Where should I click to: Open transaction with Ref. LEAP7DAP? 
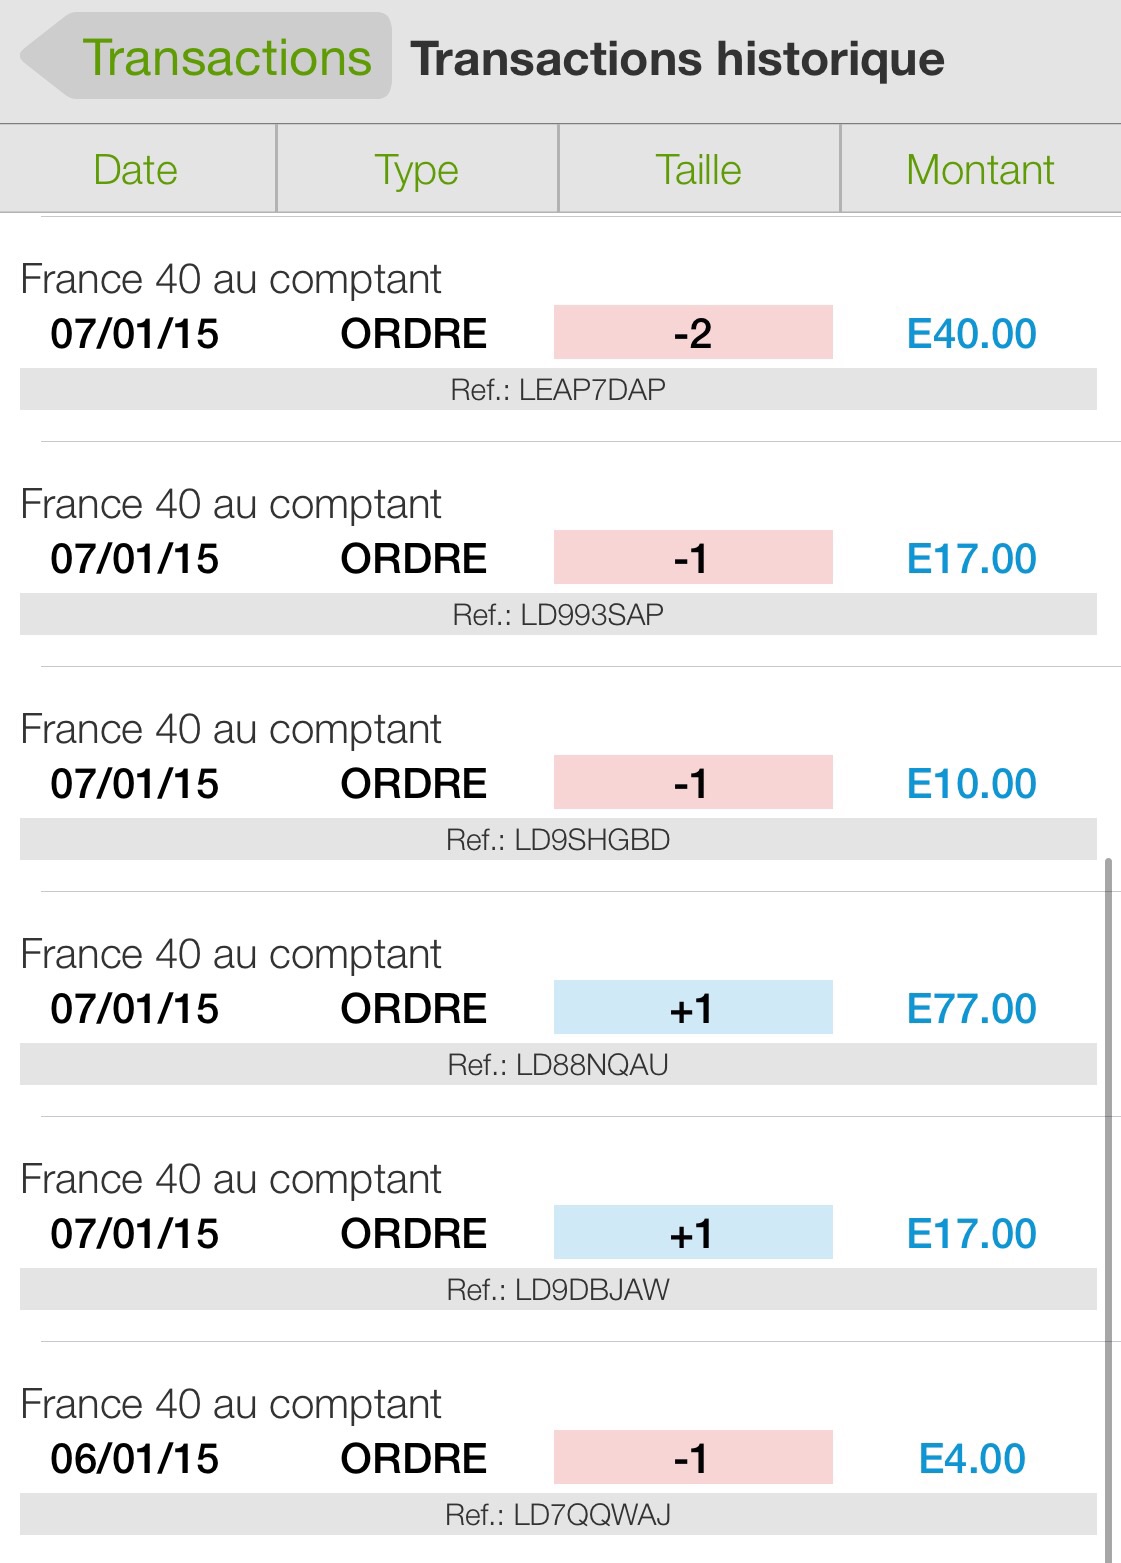(x=558, y=390)
